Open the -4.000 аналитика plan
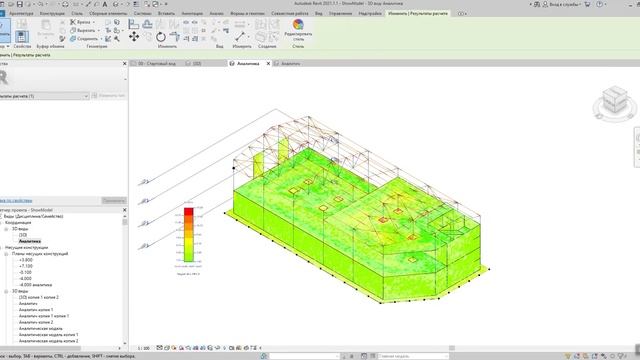 pyautogui.click(x=36, y=285)
